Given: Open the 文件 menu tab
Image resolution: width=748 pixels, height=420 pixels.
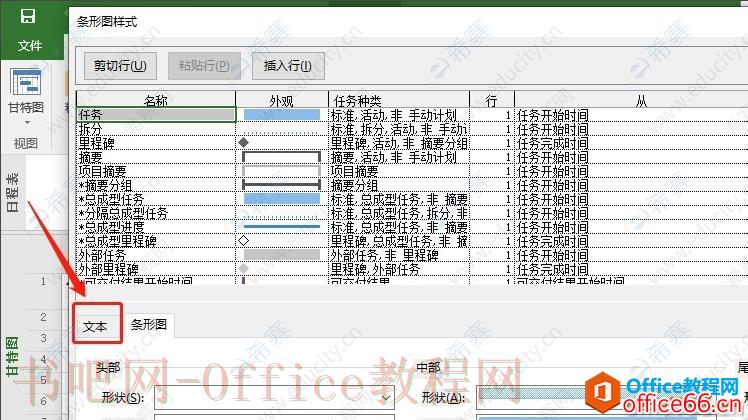Looking at the screenshot, I should (x=30, y=45).
